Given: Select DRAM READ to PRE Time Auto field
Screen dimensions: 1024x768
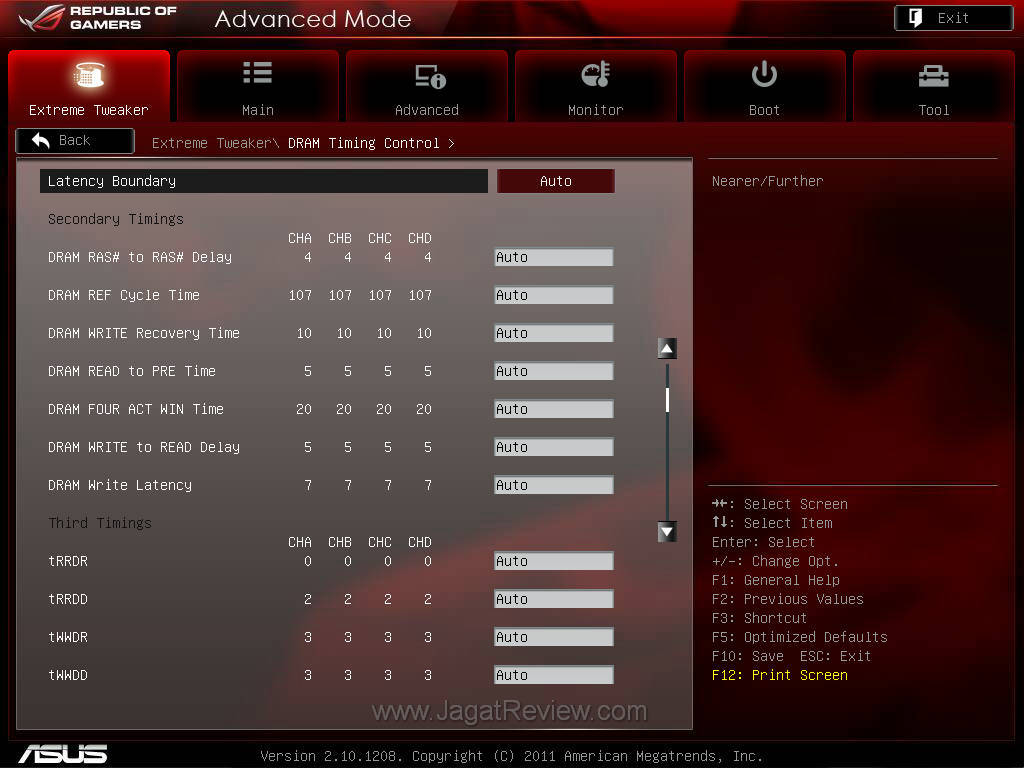Looking at the screenshot, I should tap(554, 371).
